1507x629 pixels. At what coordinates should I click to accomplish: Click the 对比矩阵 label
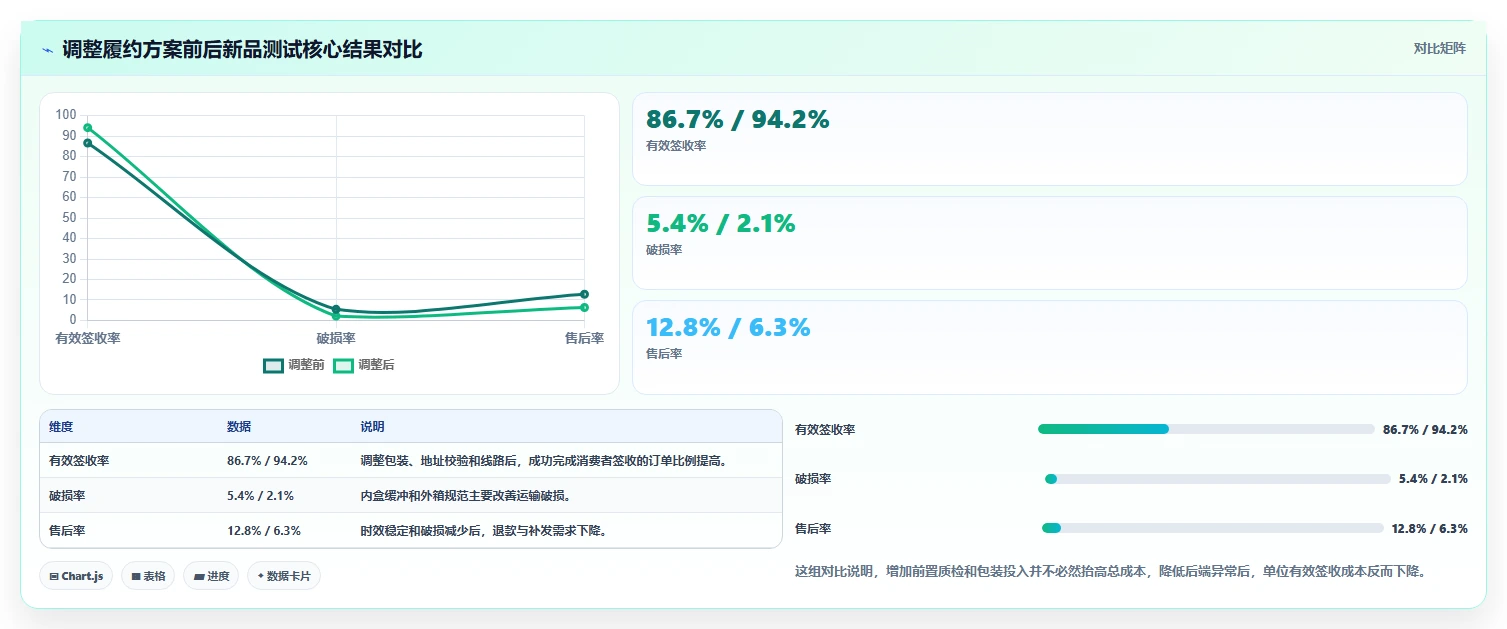[x=1440, y=49]
